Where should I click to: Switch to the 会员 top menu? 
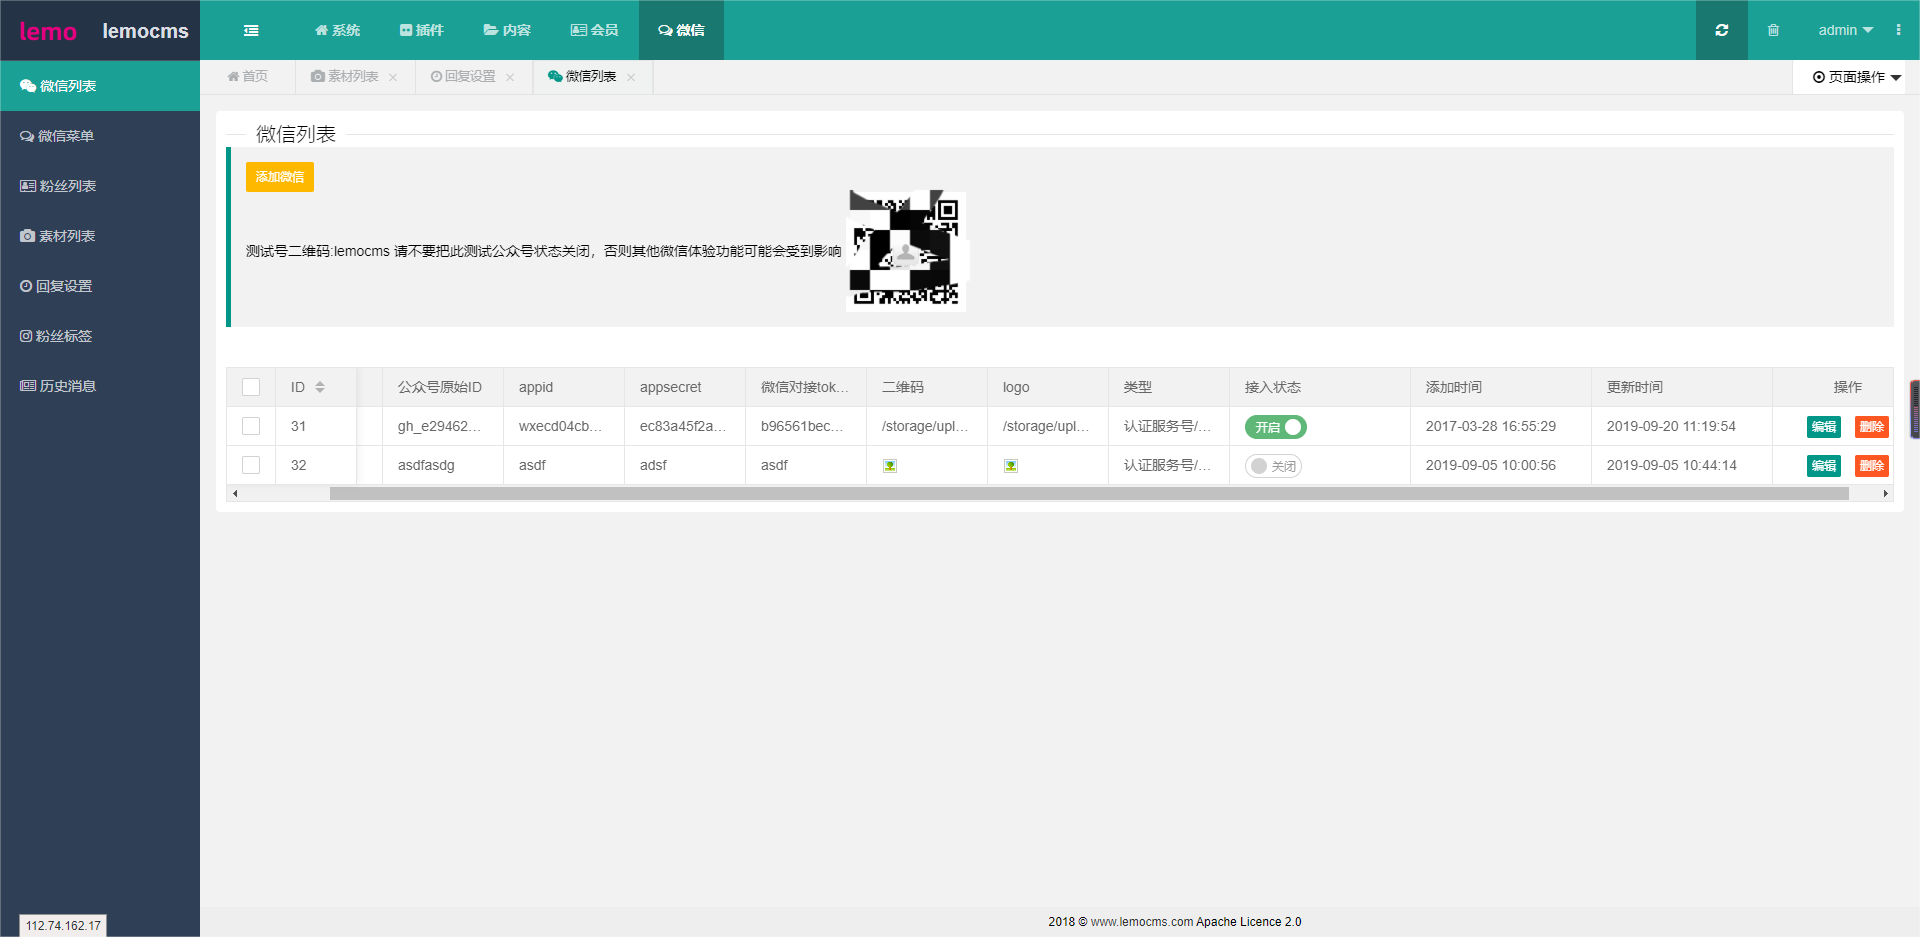[x=595, y=30]
